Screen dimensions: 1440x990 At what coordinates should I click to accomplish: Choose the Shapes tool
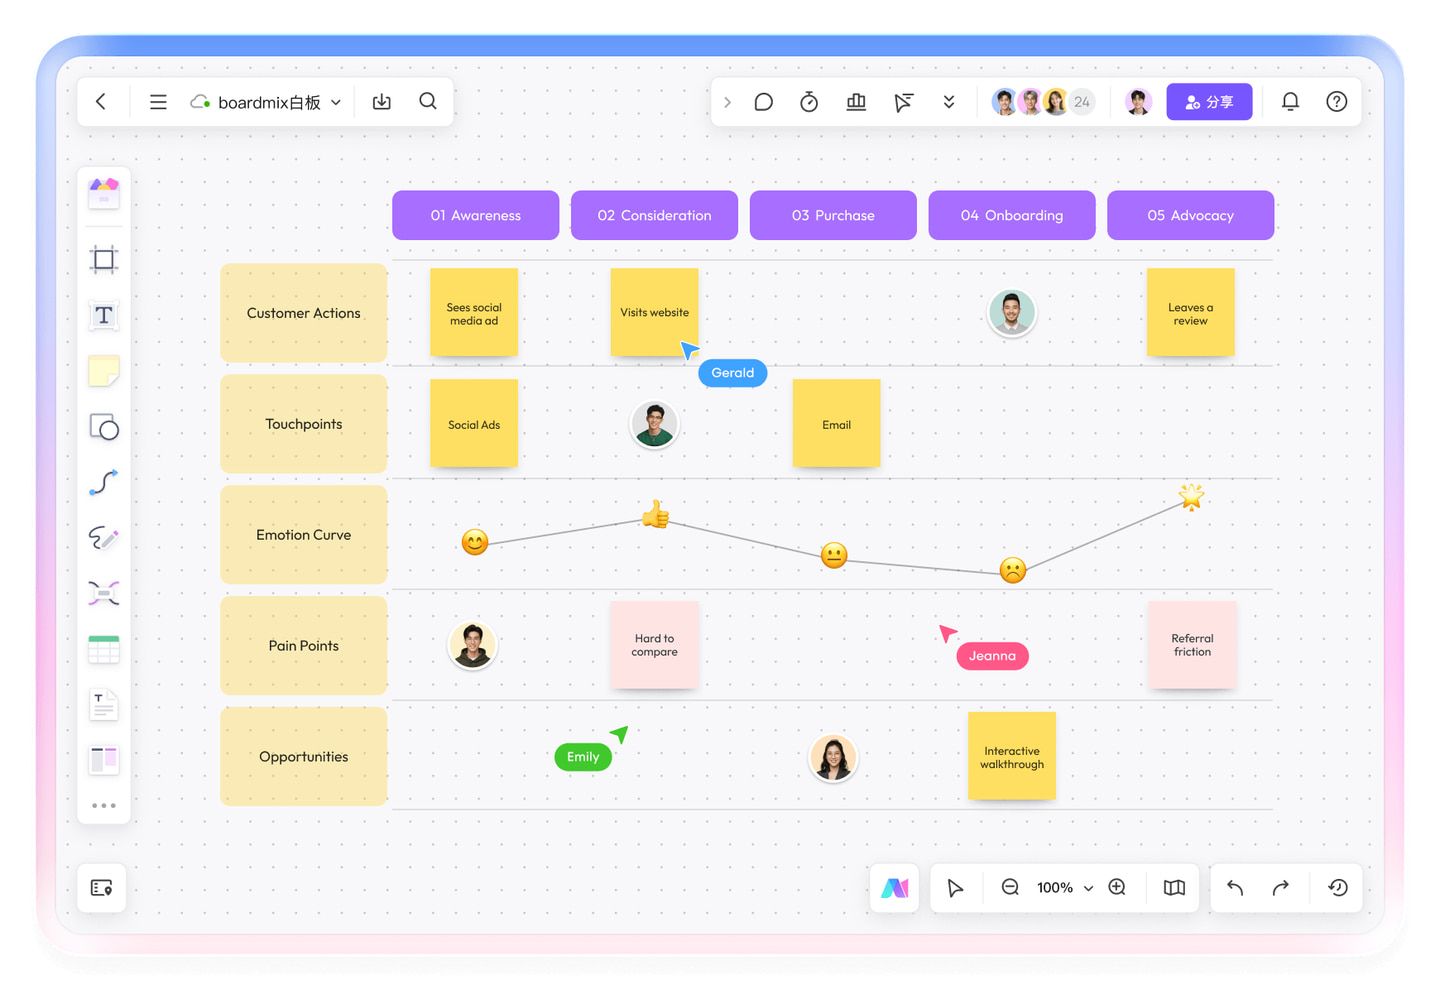tap(104, 427)
